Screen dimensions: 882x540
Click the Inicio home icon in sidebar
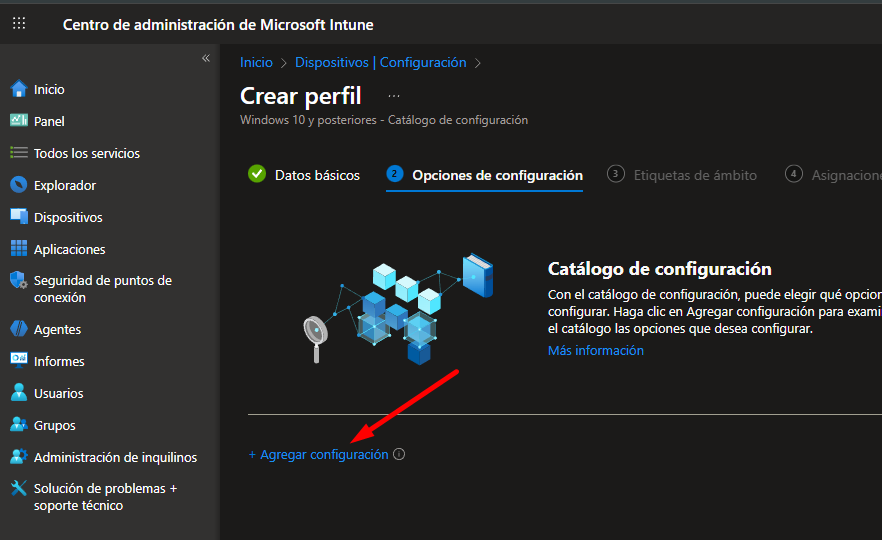pyautogui.click(x=18, y=89)
